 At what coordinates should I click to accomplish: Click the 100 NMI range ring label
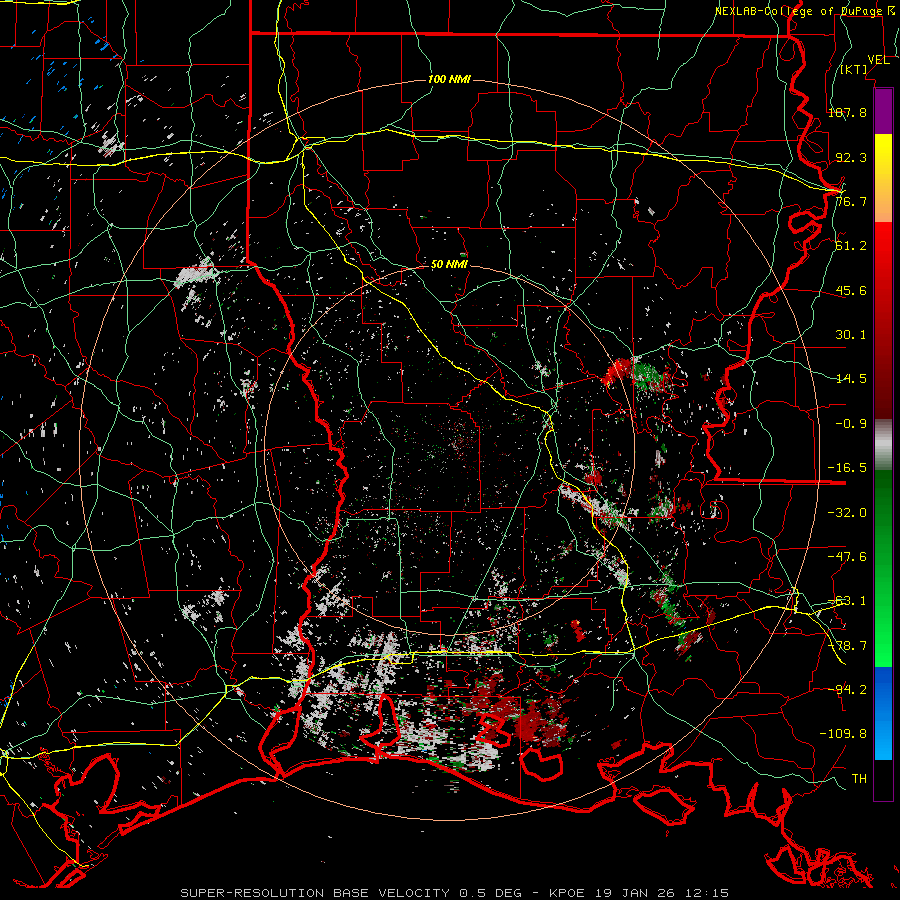(x=449, y=79)
